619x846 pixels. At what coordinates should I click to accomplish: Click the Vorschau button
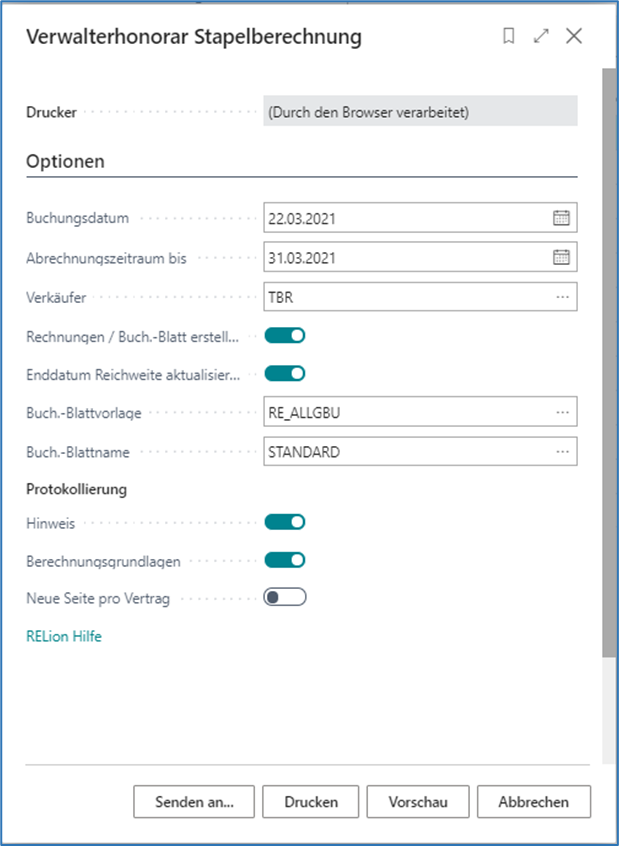click(x=418, y=802)
